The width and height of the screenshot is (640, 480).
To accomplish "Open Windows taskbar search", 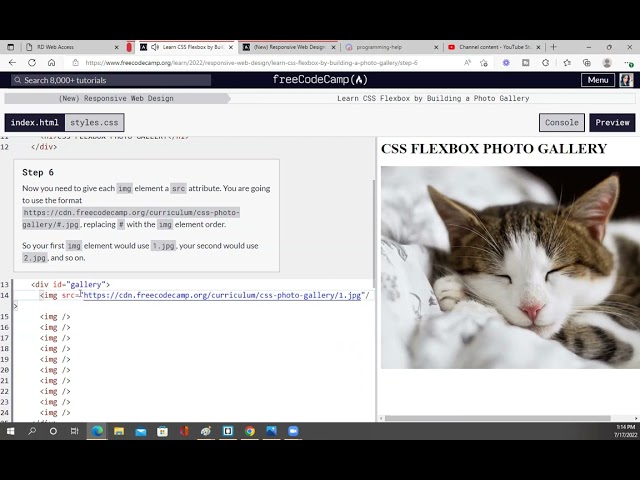I will point(32,431).
